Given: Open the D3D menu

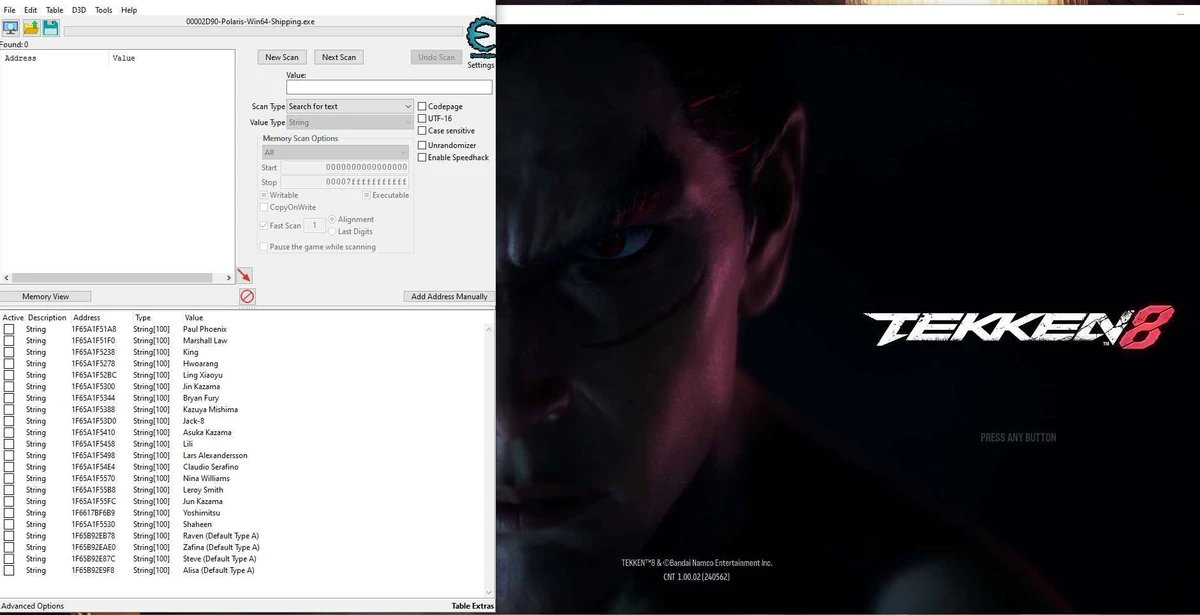Looking at the screenshot, I should pyautogui.click(x=78, y=10).
